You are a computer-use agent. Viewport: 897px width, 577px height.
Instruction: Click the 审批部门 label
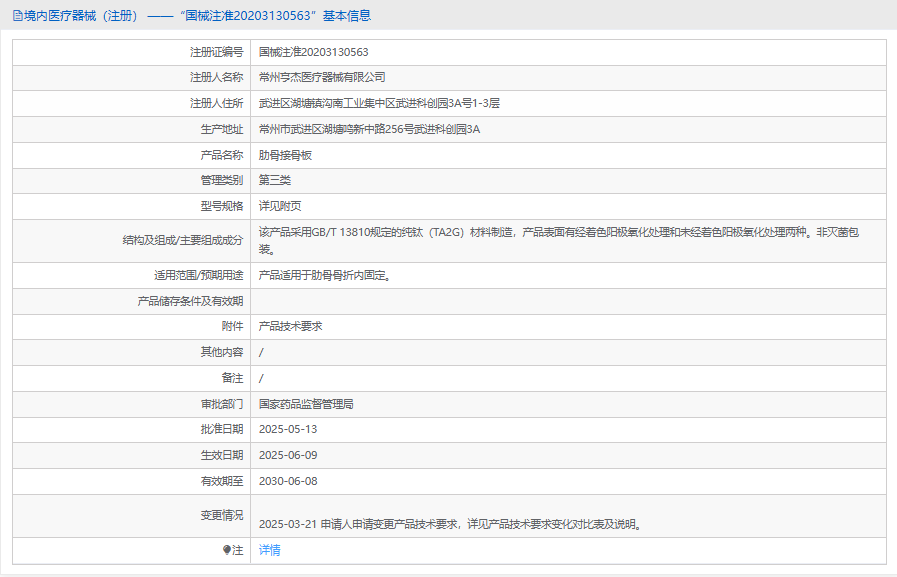click(221, 404)
